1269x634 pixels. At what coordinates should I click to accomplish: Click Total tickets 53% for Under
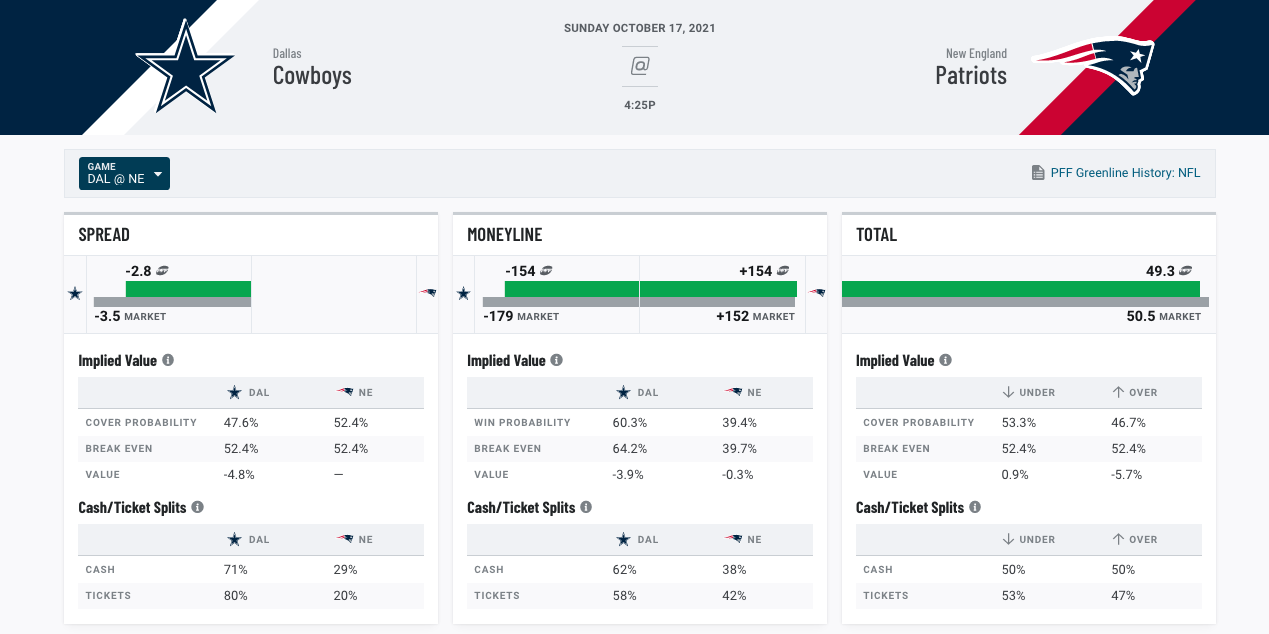(x=1014, y=595)
